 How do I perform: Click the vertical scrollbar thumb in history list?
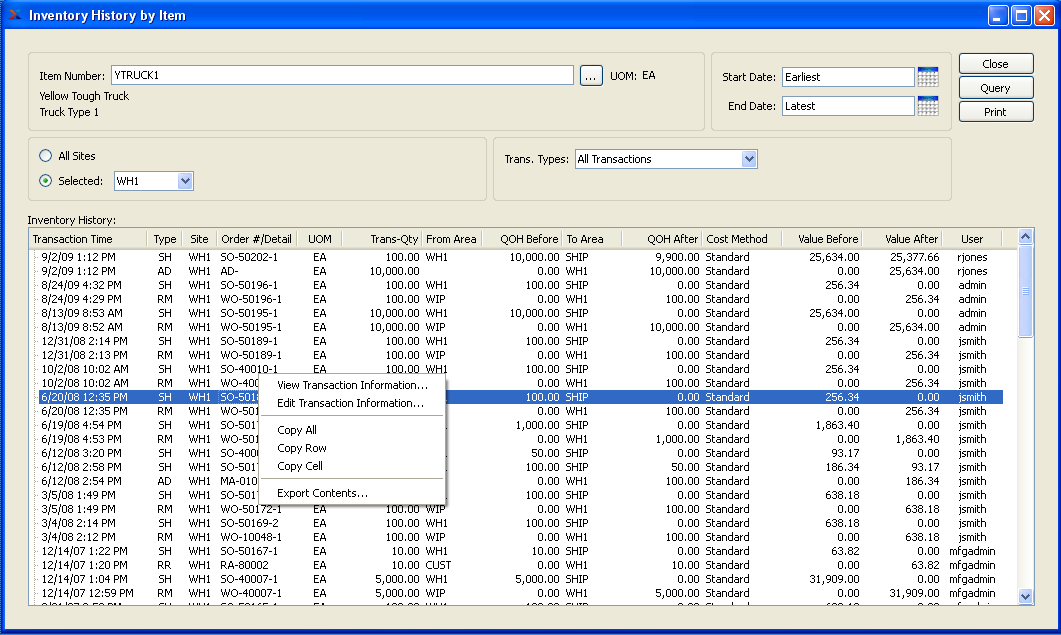tap(1025, 292)
